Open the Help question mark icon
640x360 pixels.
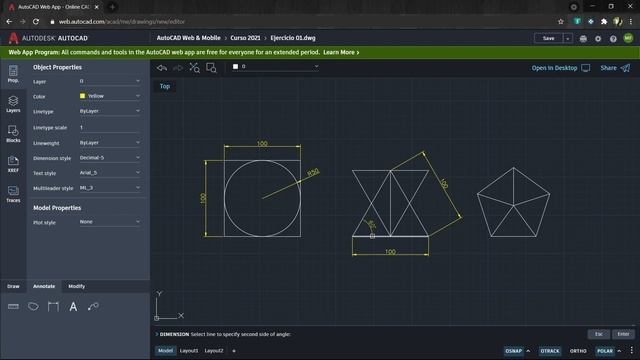coord(613,38)
